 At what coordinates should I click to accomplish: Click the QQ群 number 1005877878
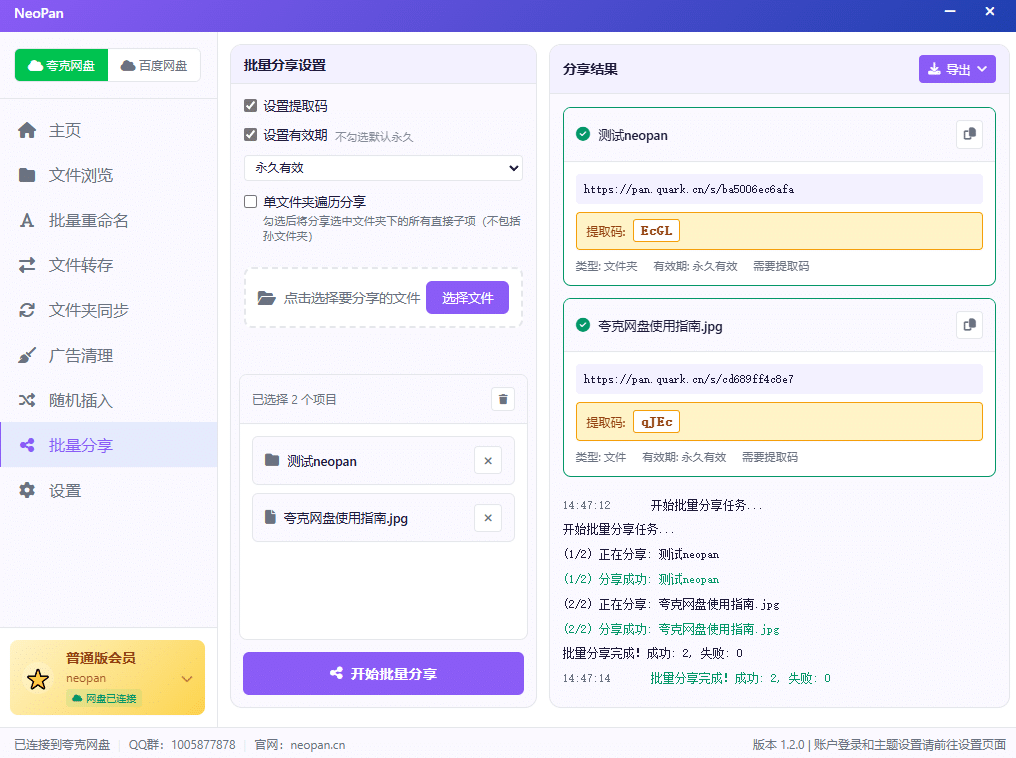coord(203,745)
